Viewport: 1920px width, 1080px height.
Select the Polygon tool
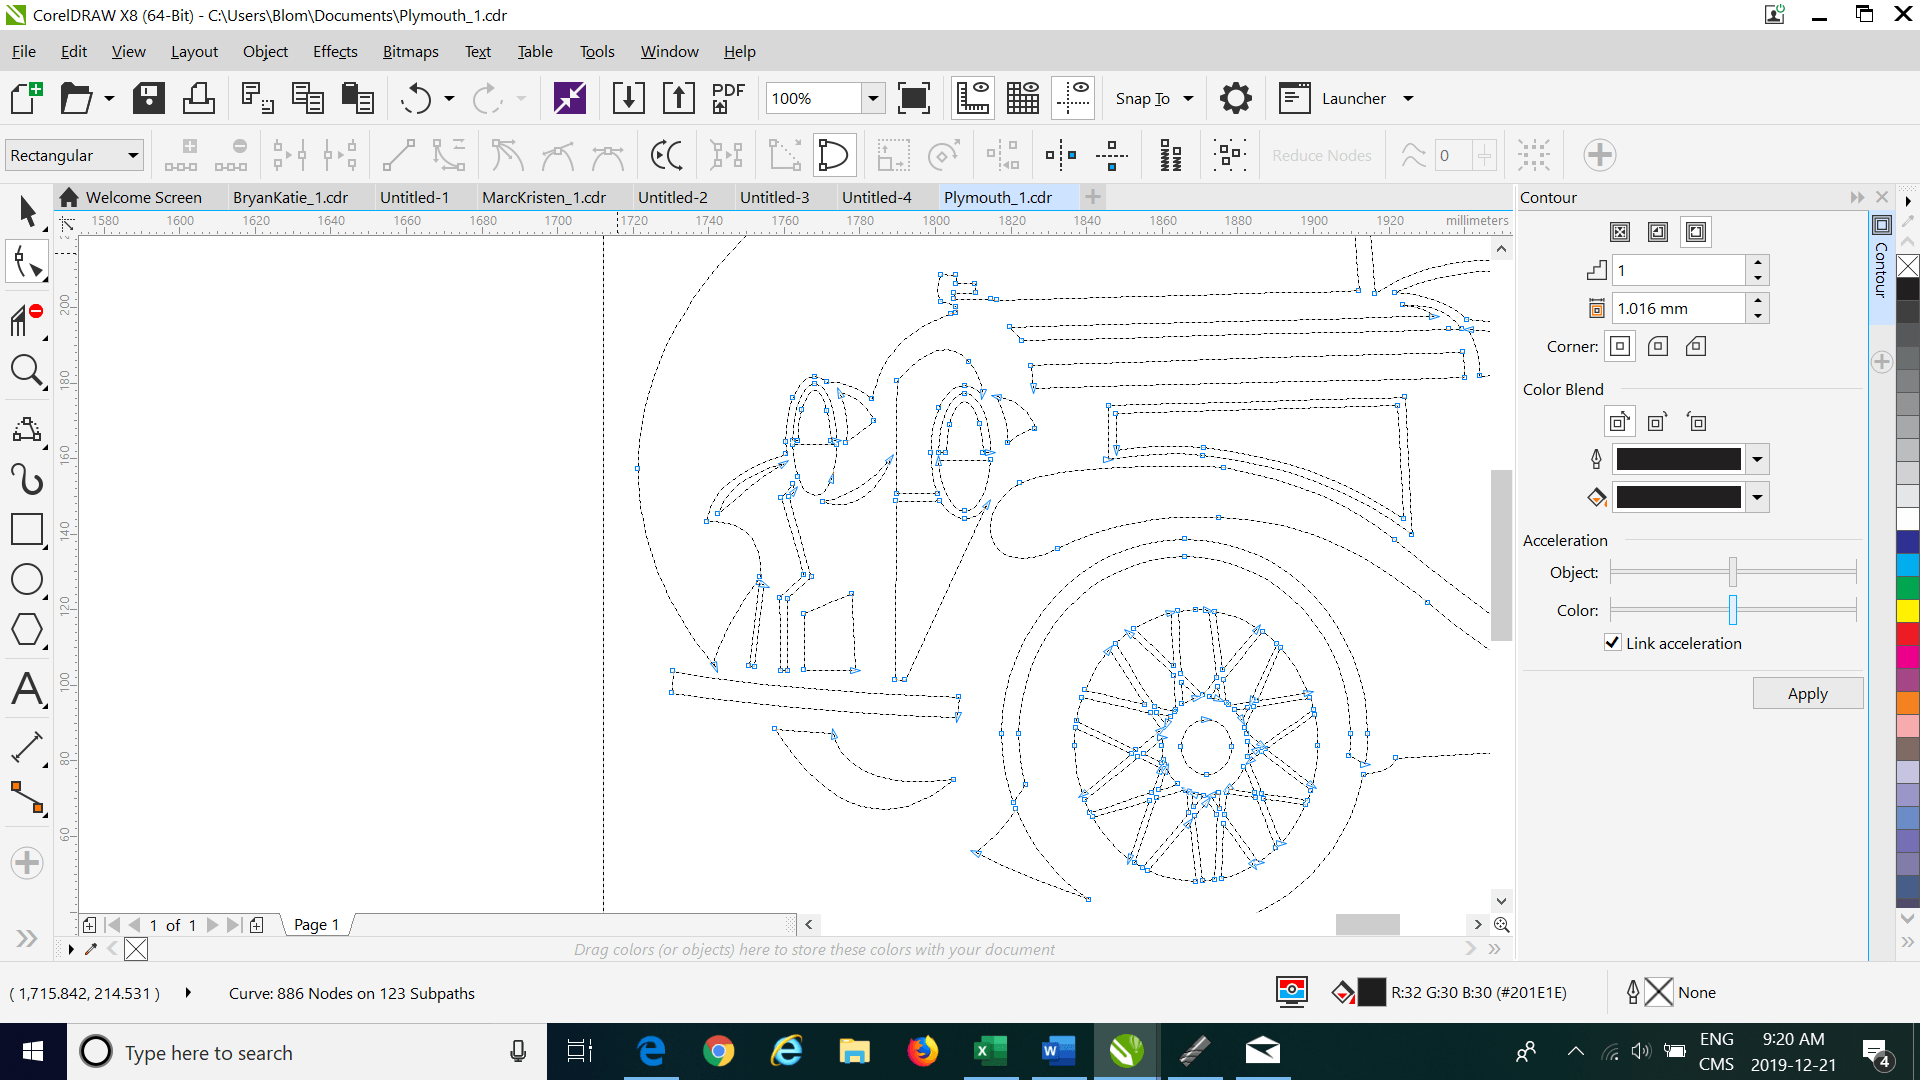click(x=27, y=630)
